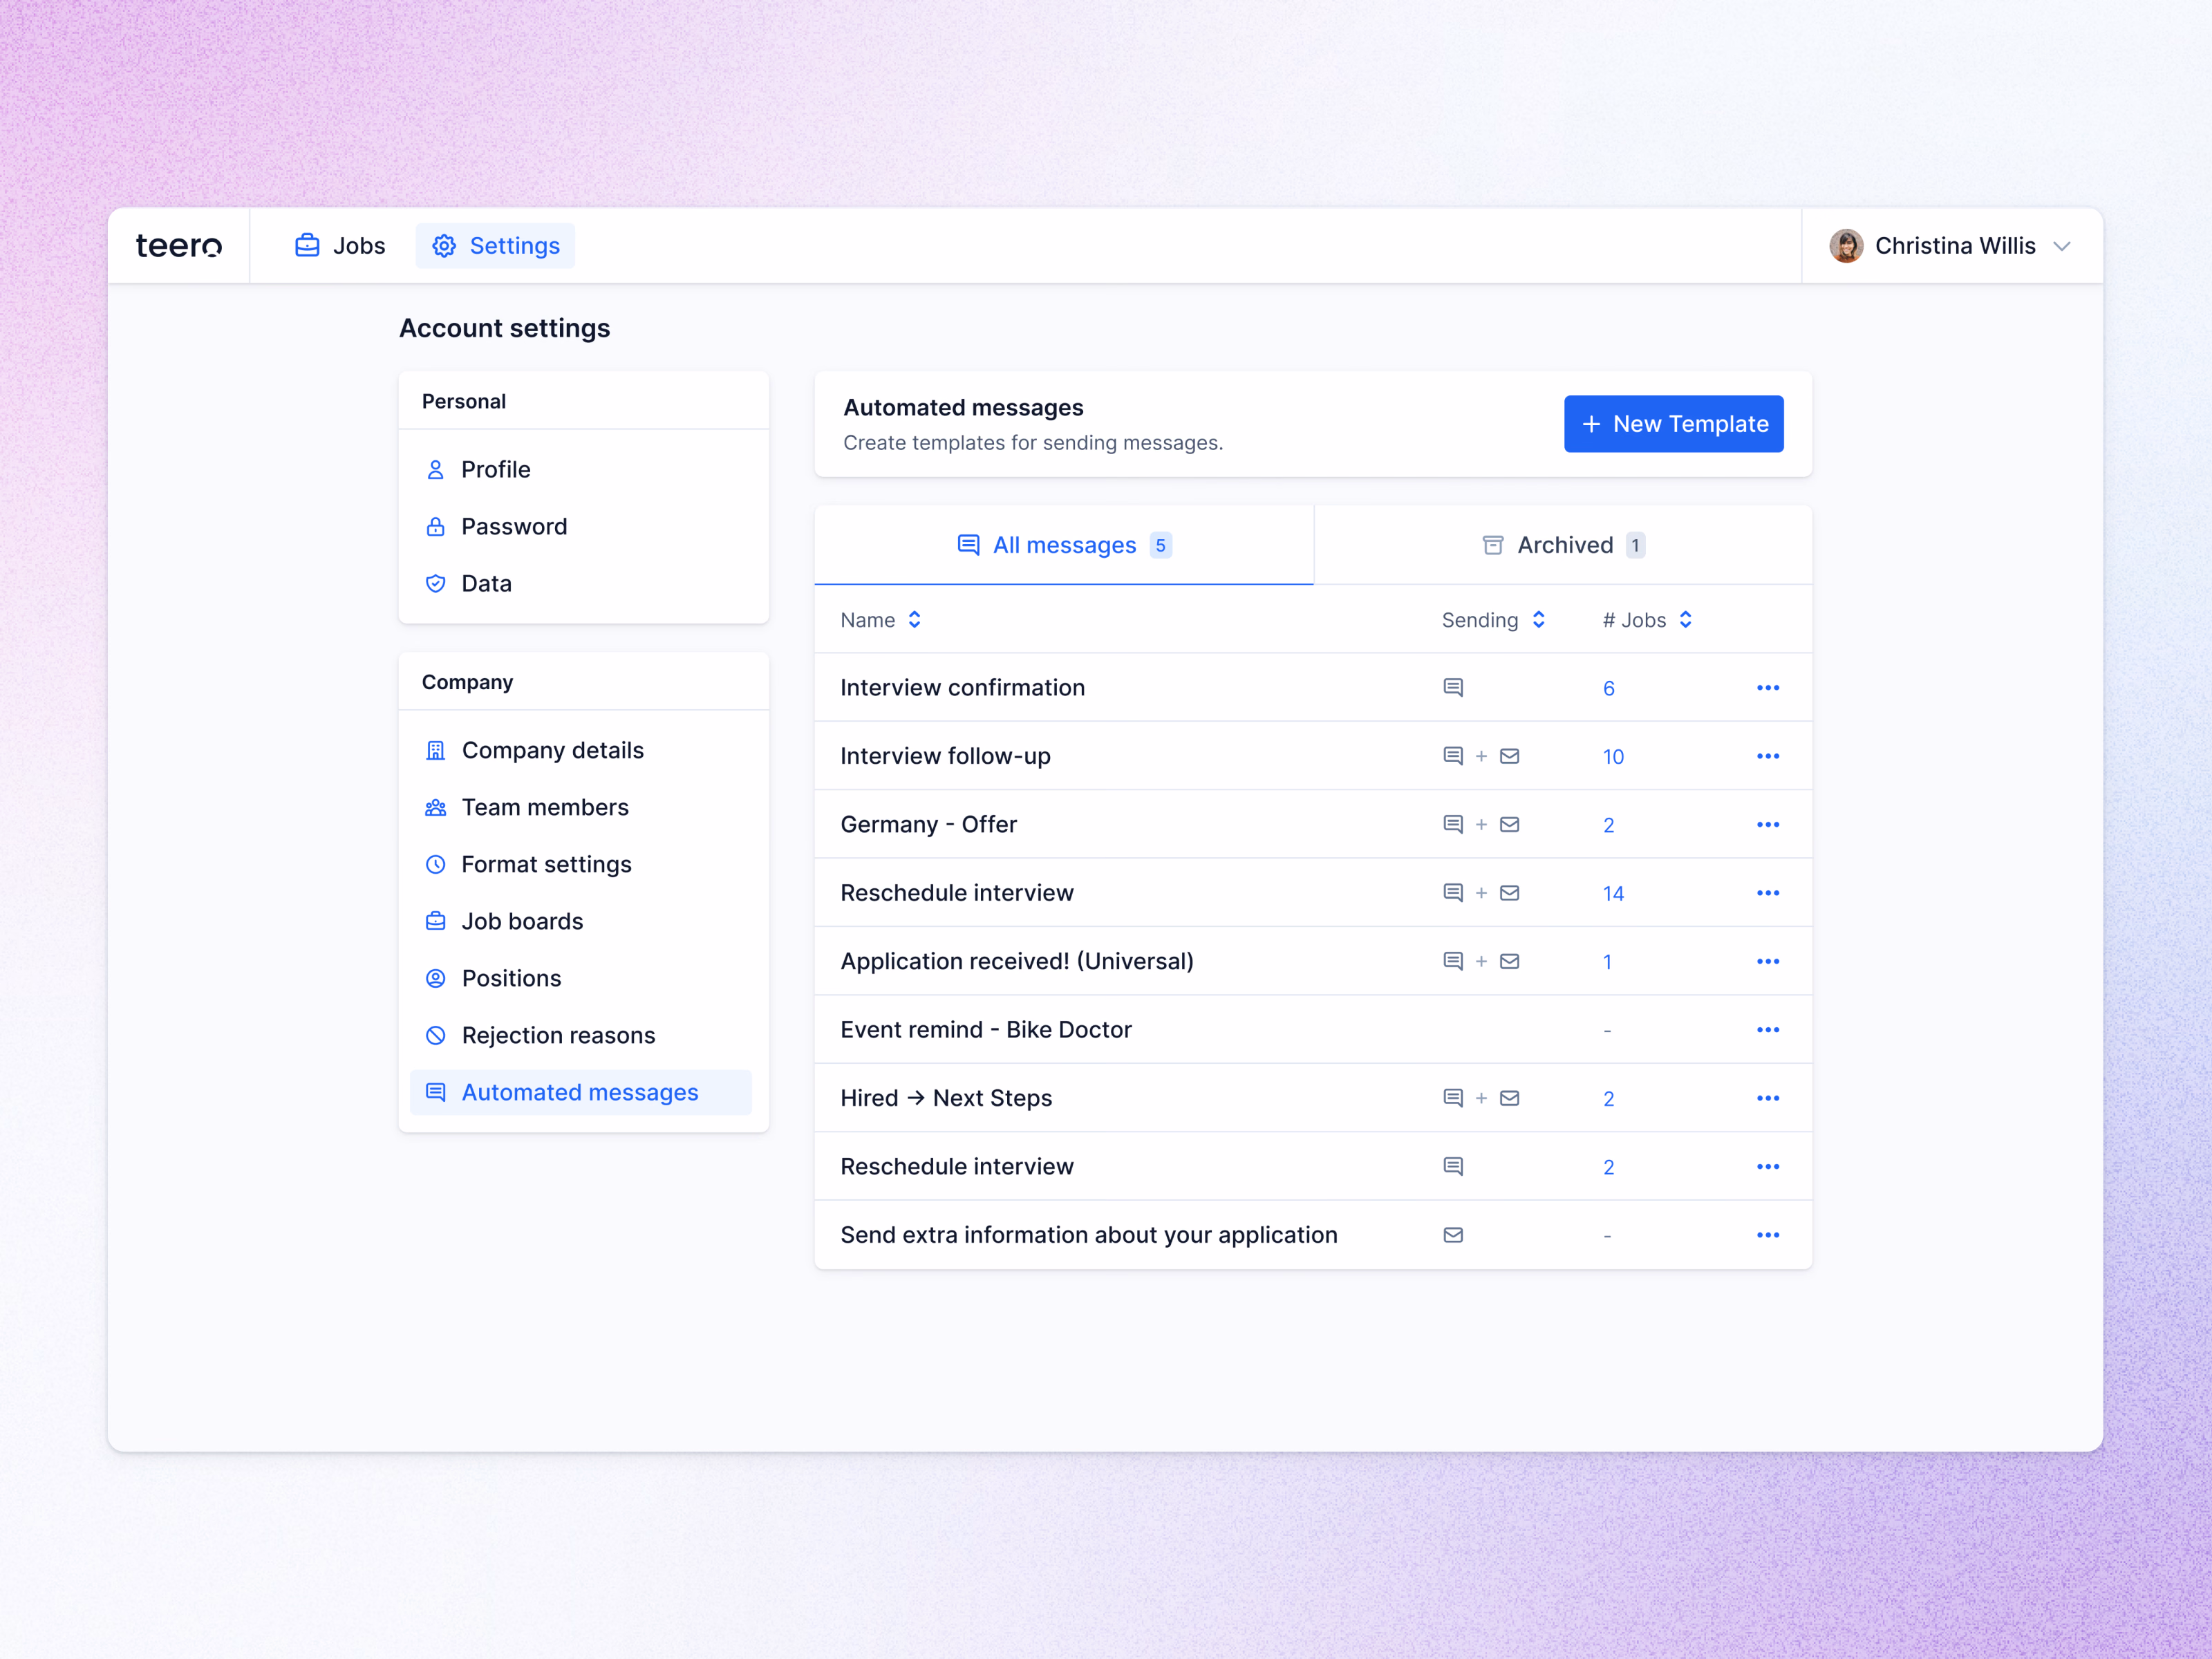Image resolution: width=2212 pixels, height=1659 pixels.
Task: Open Data settings in sidebar
Action: pos(581,584)
